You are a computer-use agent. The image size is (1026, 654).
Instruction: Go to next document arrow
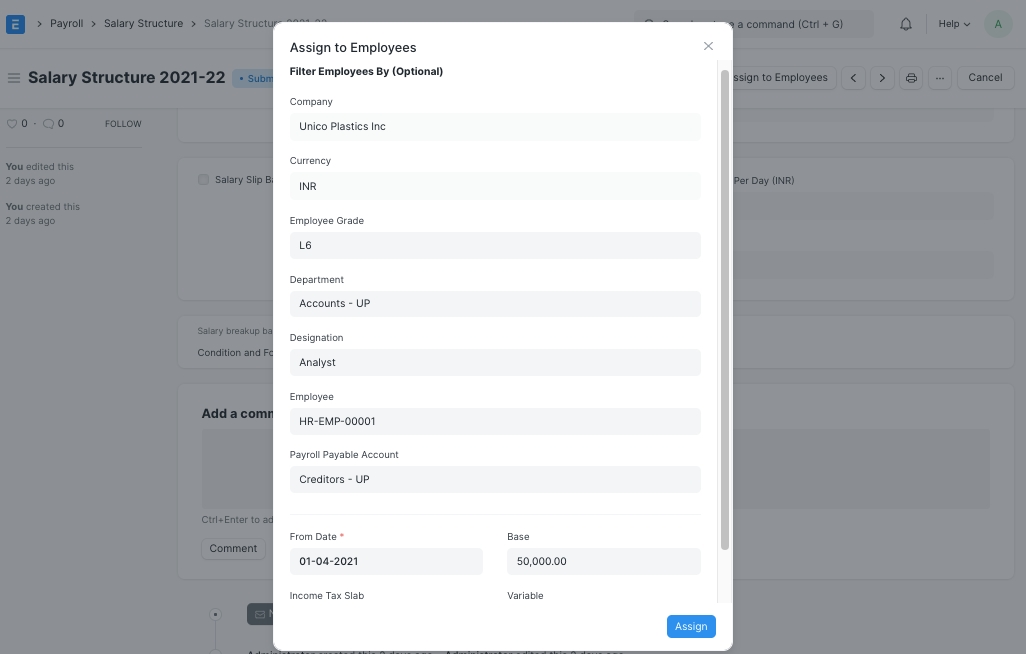tap(882, 78)
